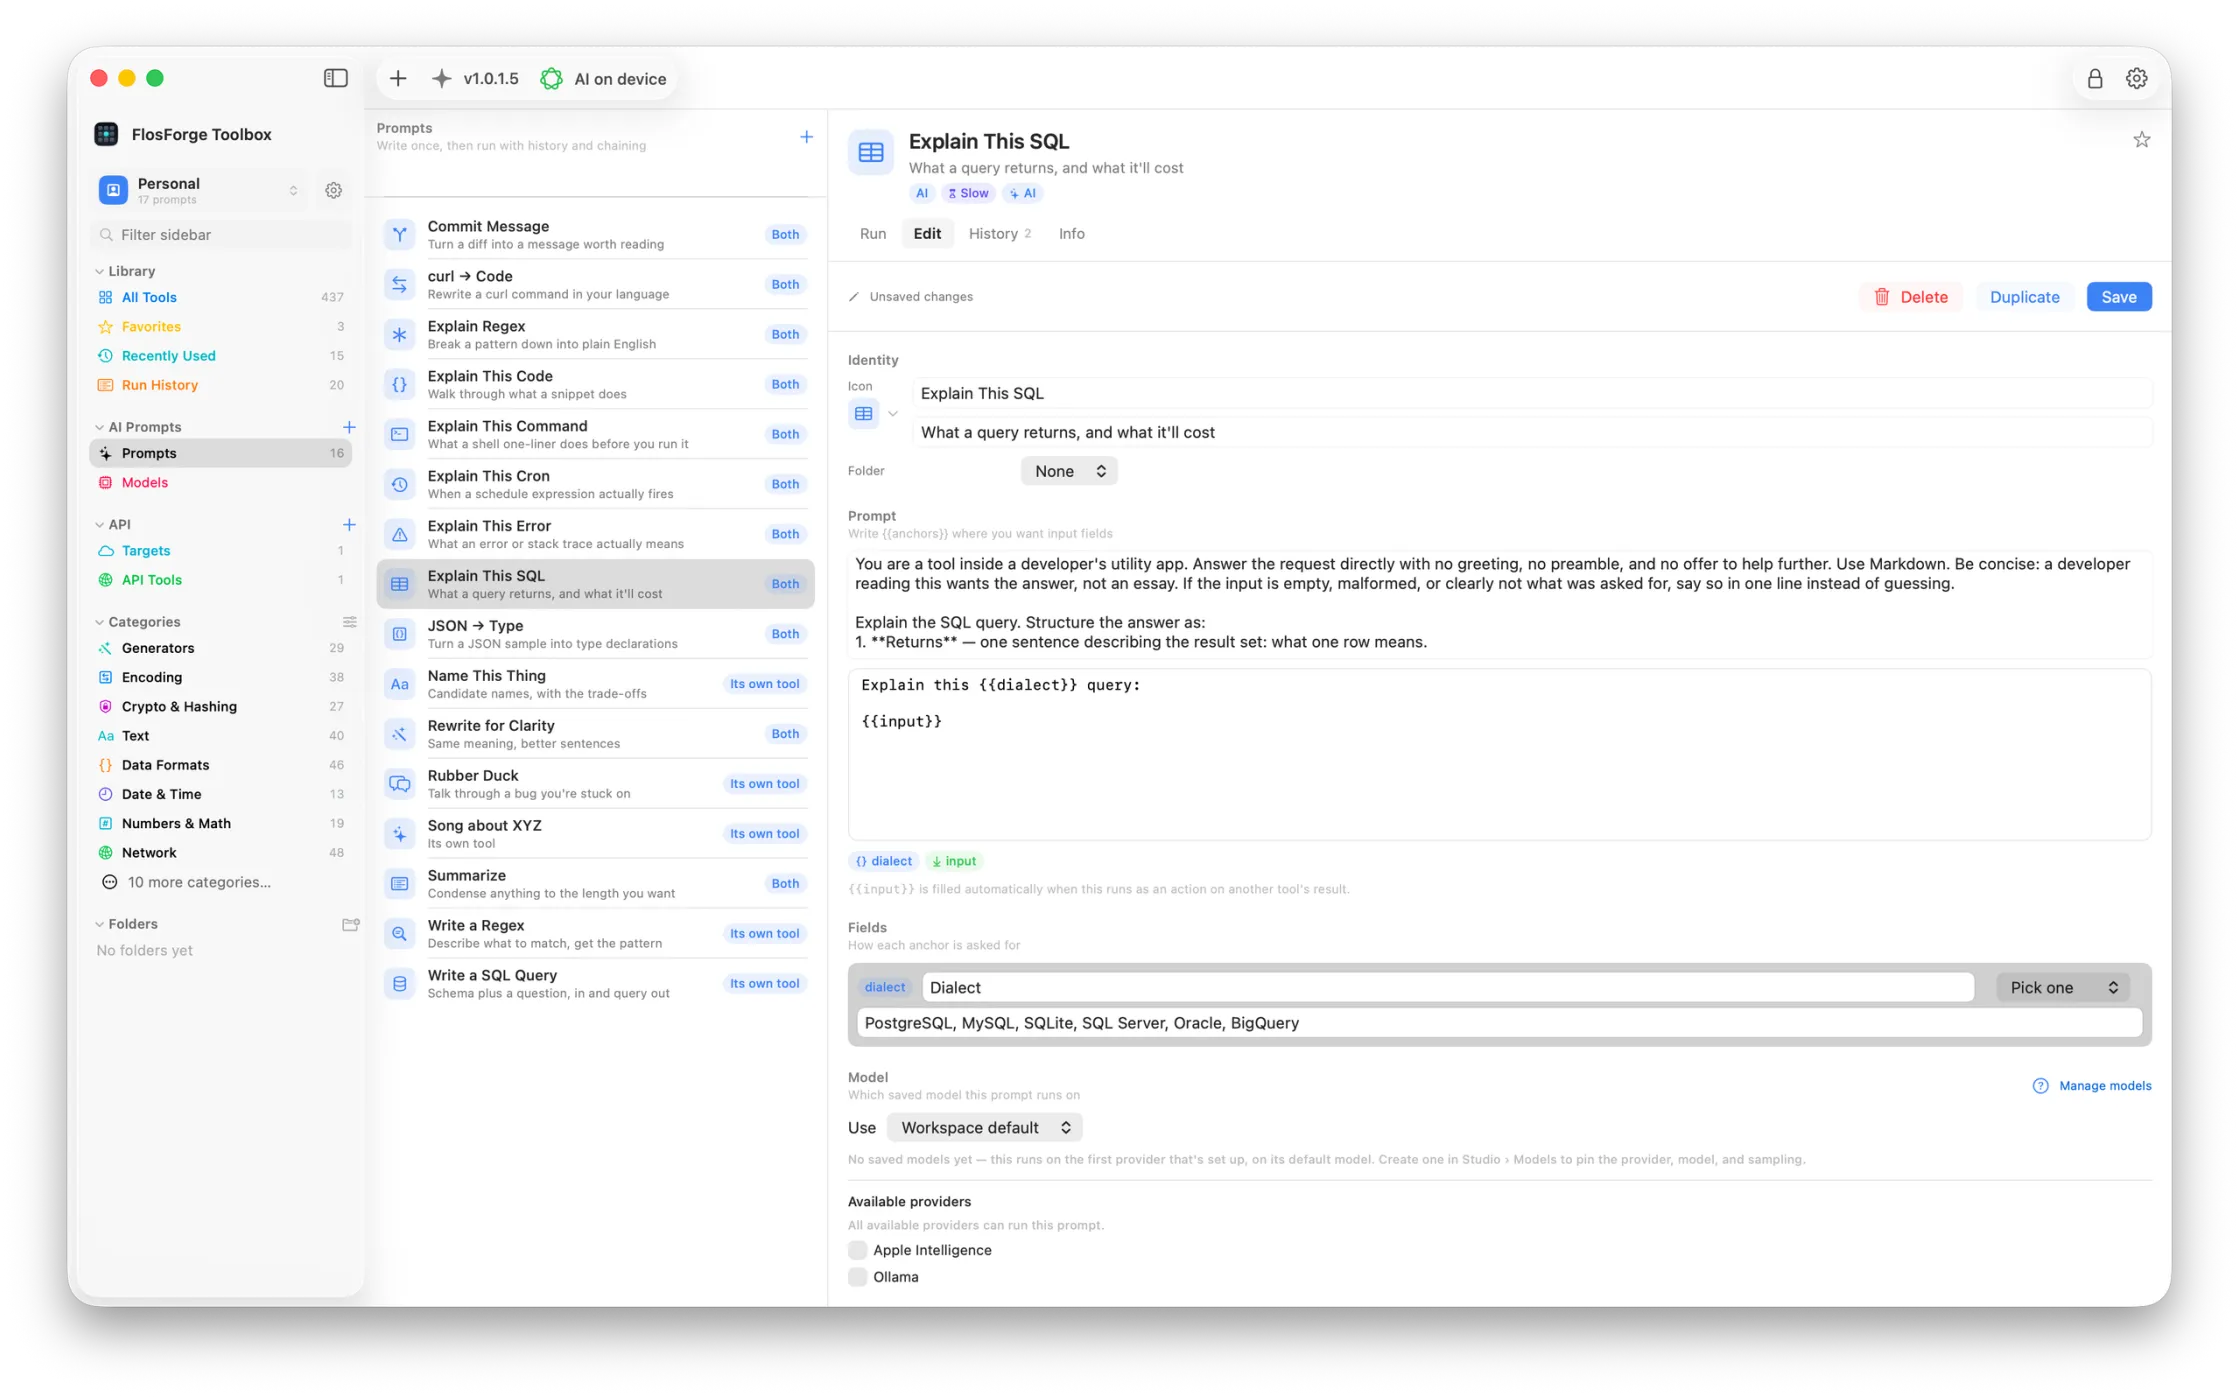Add a new prompt with Prompts header plus
The height and width of the screenshot is (1397, 2240).
[806, 137]
